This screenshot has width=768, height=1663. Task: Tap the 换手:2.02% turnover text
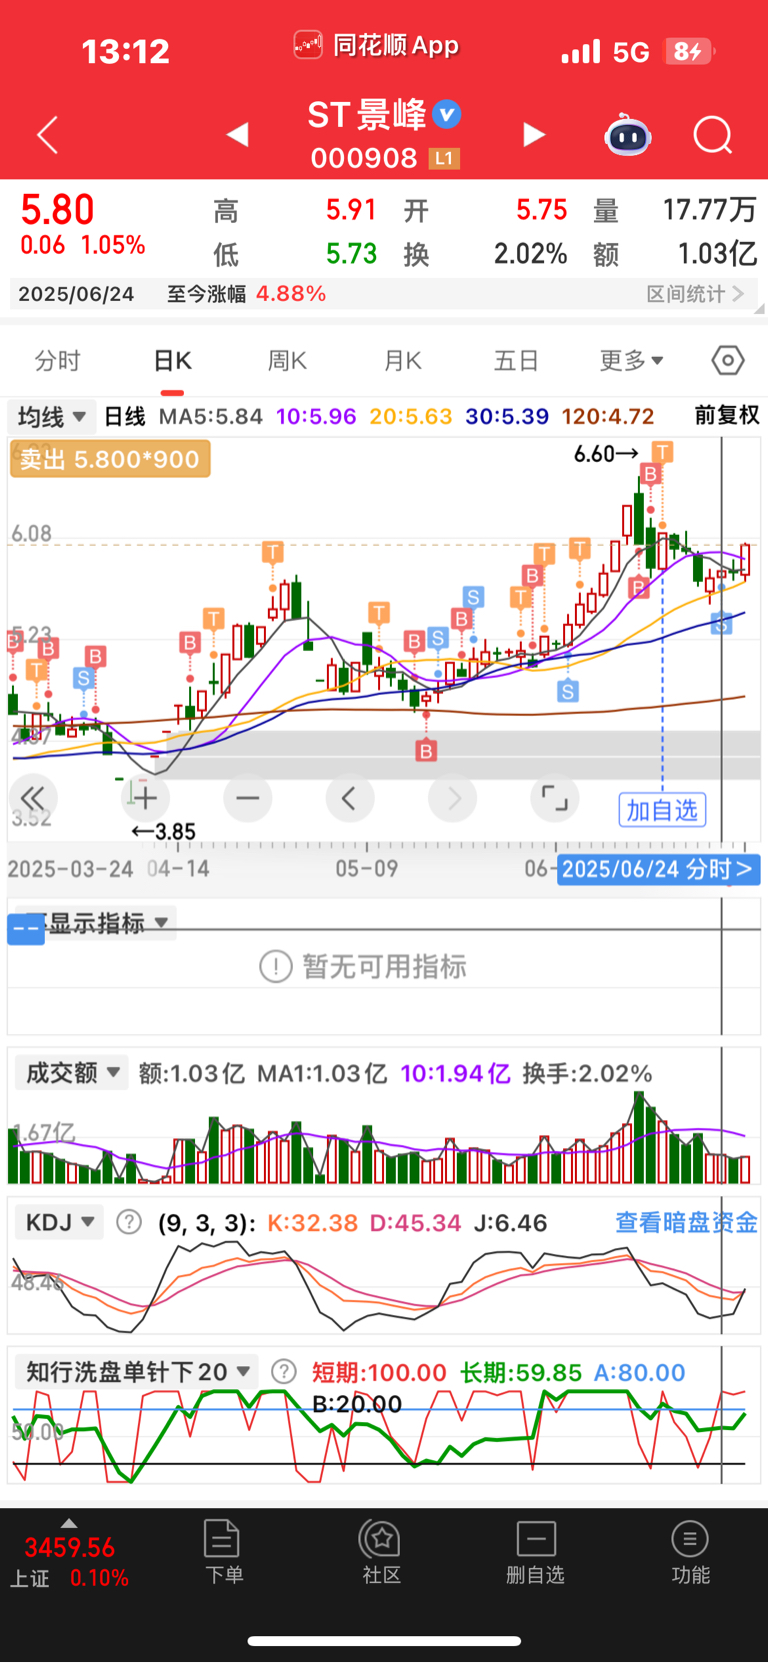(x=588, y=1073)
